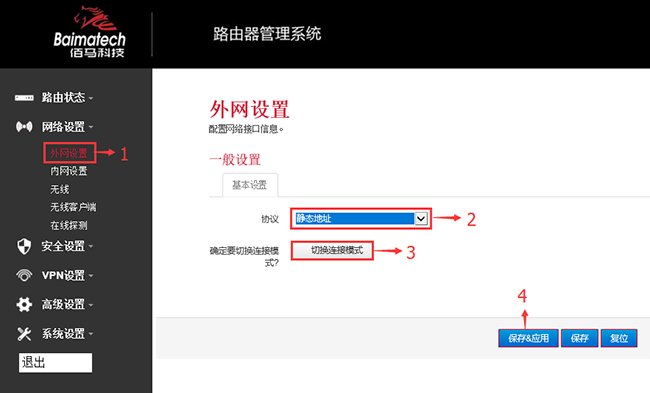Expand the 路由状态 menu

(x=67, y=98)
